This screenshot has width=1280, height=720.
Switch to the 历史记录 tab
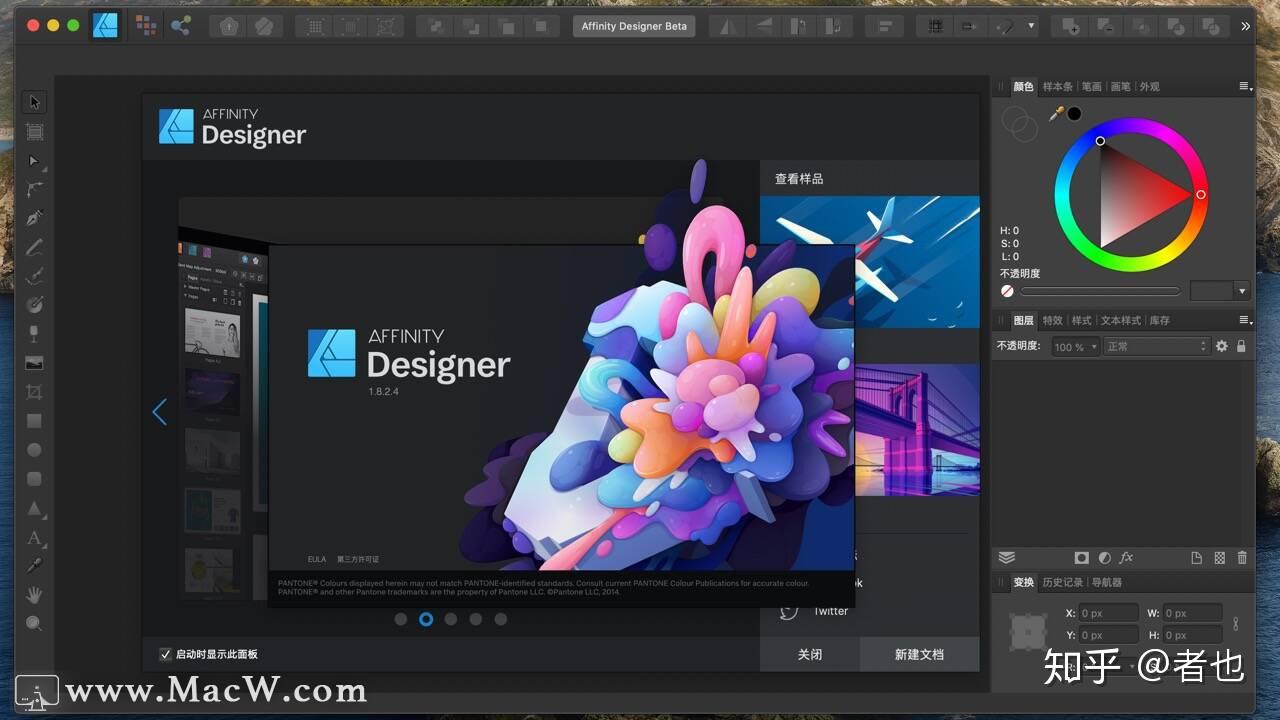click(x=1062, y=582)
